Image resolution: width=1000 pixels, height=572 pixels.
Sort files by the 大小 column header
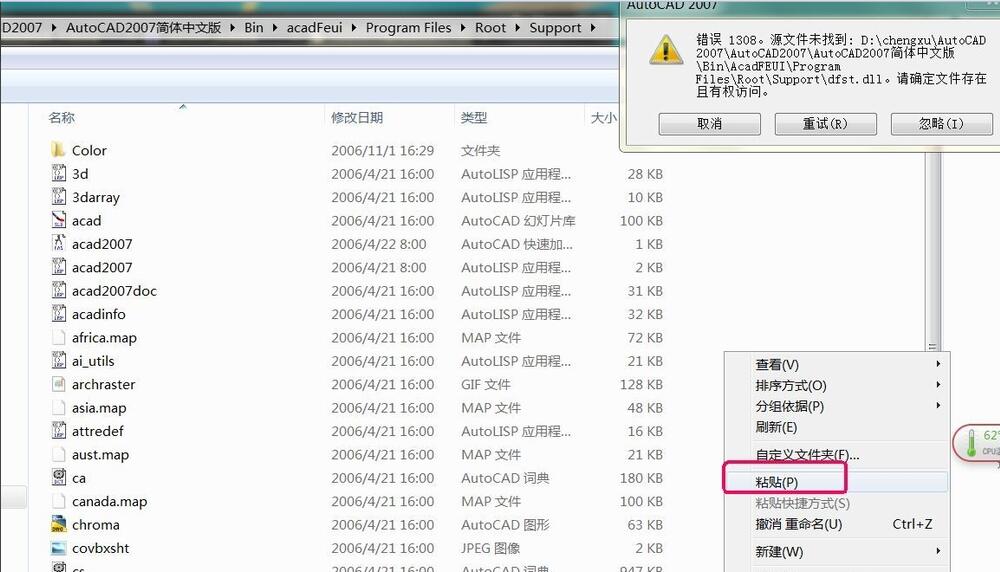602,117
